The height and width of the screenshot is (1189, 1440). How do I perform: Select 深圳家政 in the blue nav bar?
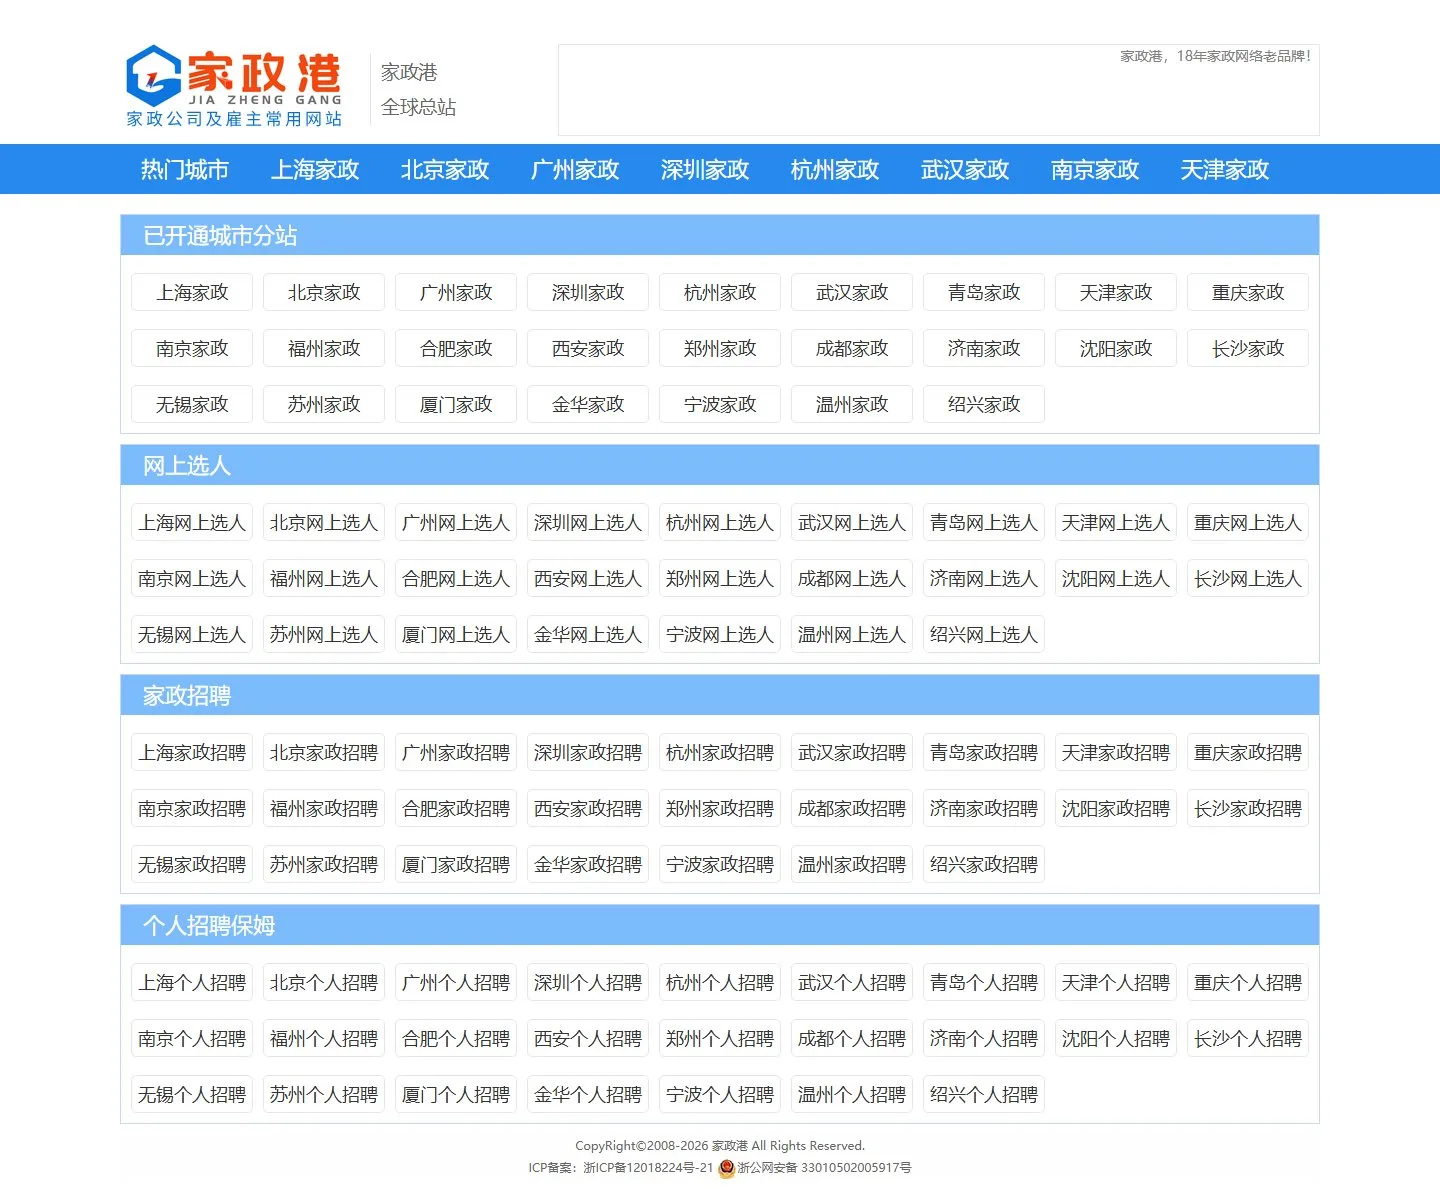coord(705,170)
